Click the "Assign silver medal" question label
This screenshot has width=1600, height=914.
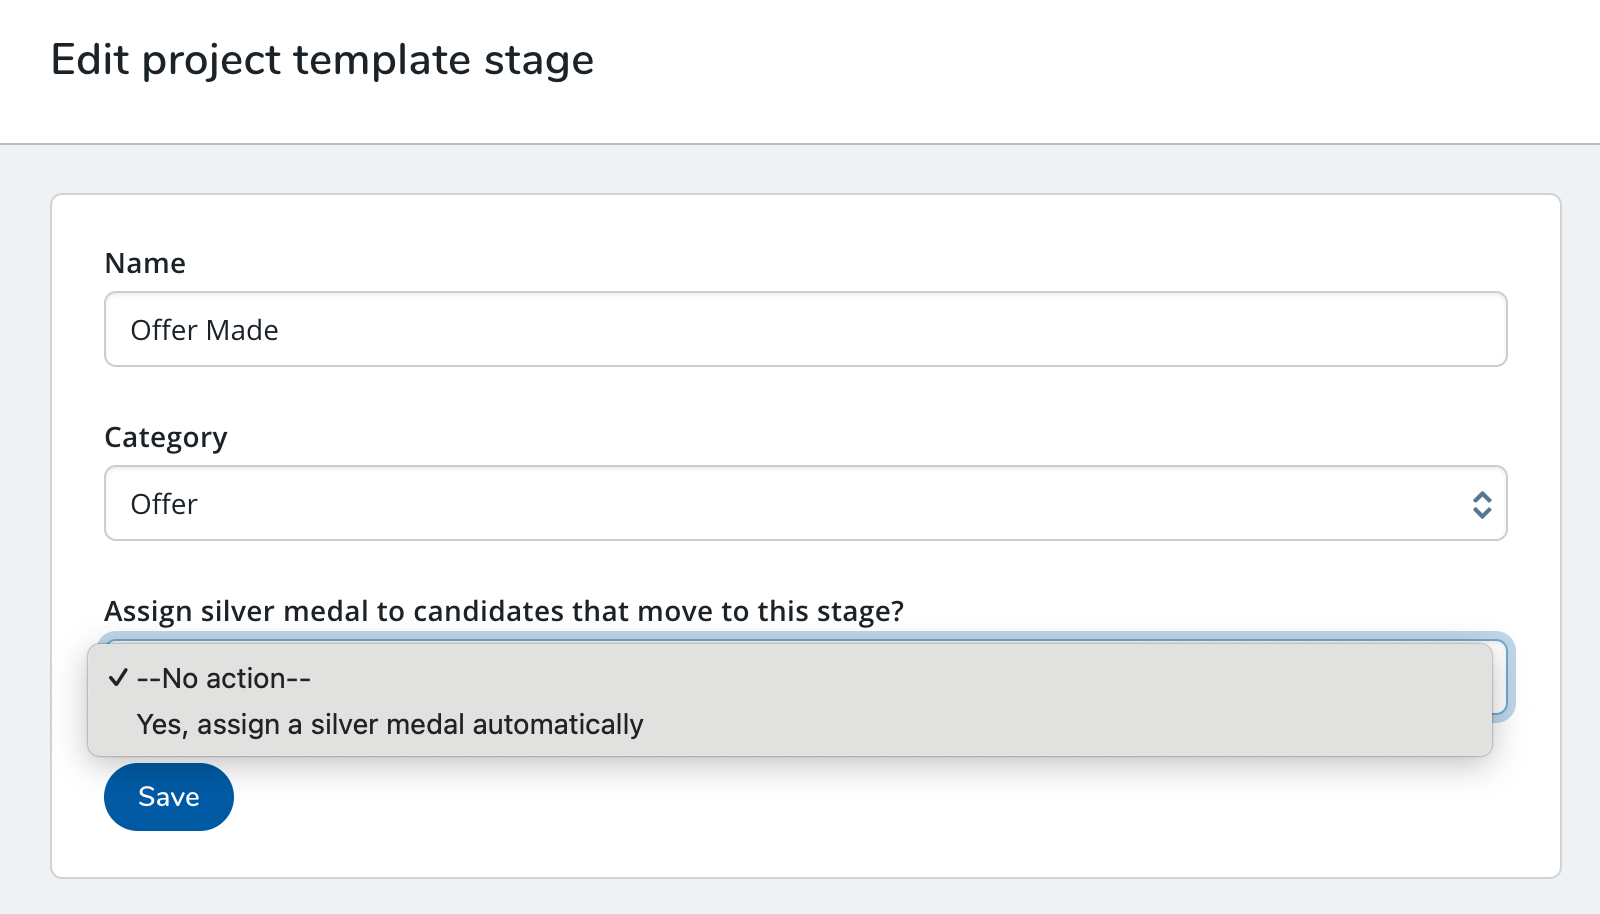pyautogui.click(x=504, y=611)
